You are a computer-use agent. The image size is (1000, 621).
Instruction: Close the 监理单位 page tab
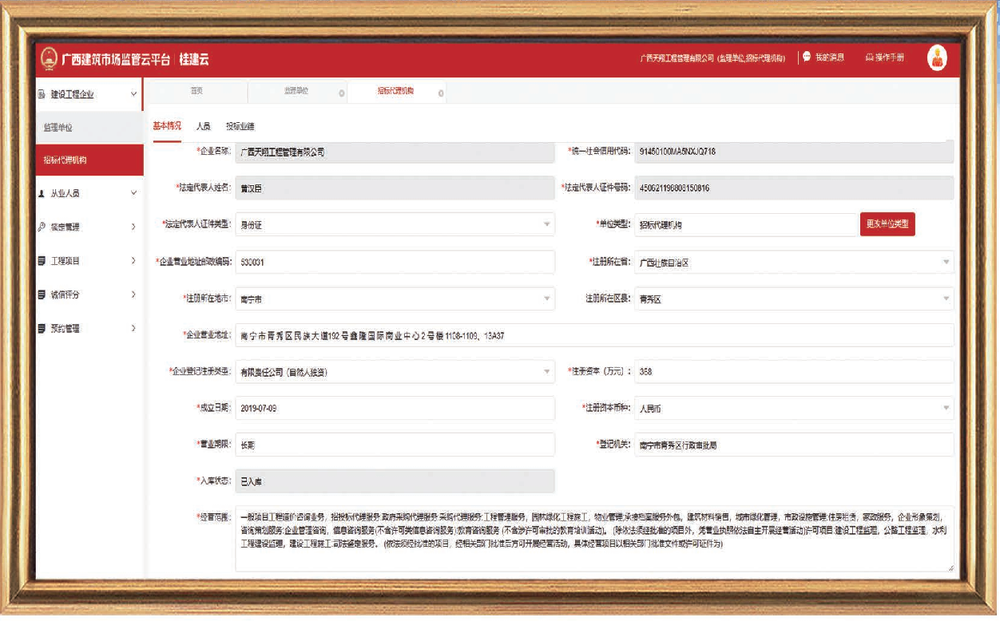pos(341,93)
